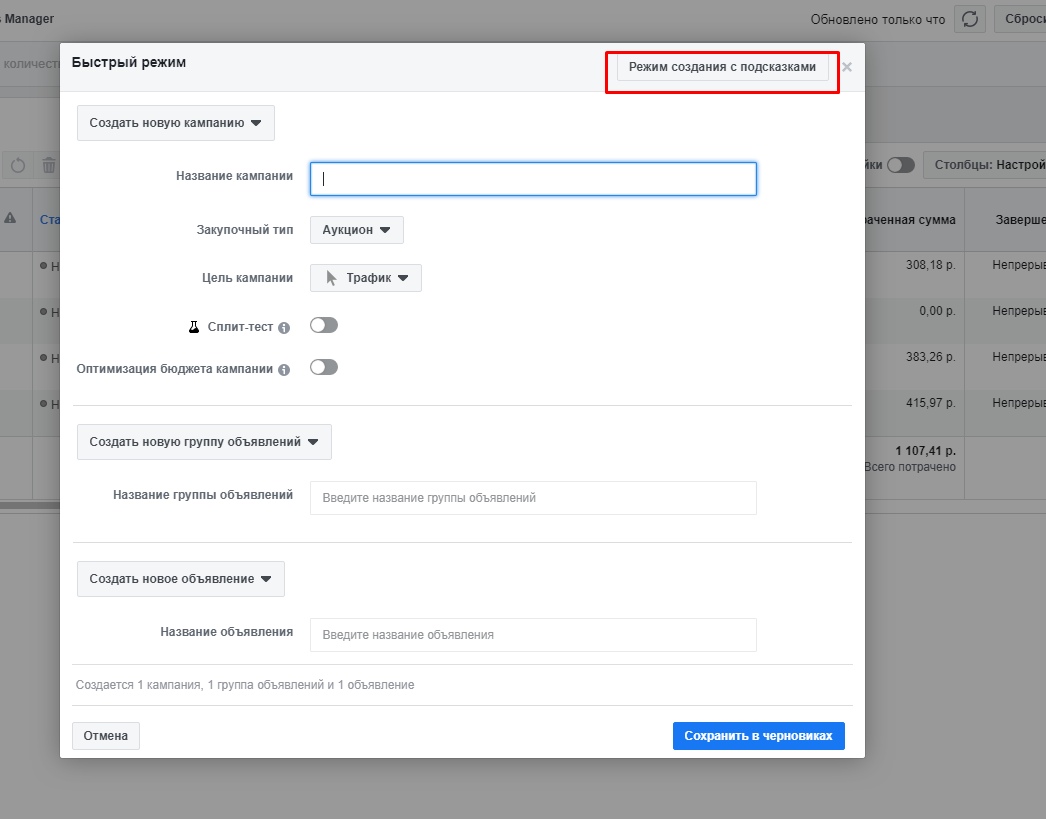Open Создать новую группу объявлений dropdown
Image resolution: width=1046 pixels, height=819 pixels.
pyautogui.click(x=204, y=442)
